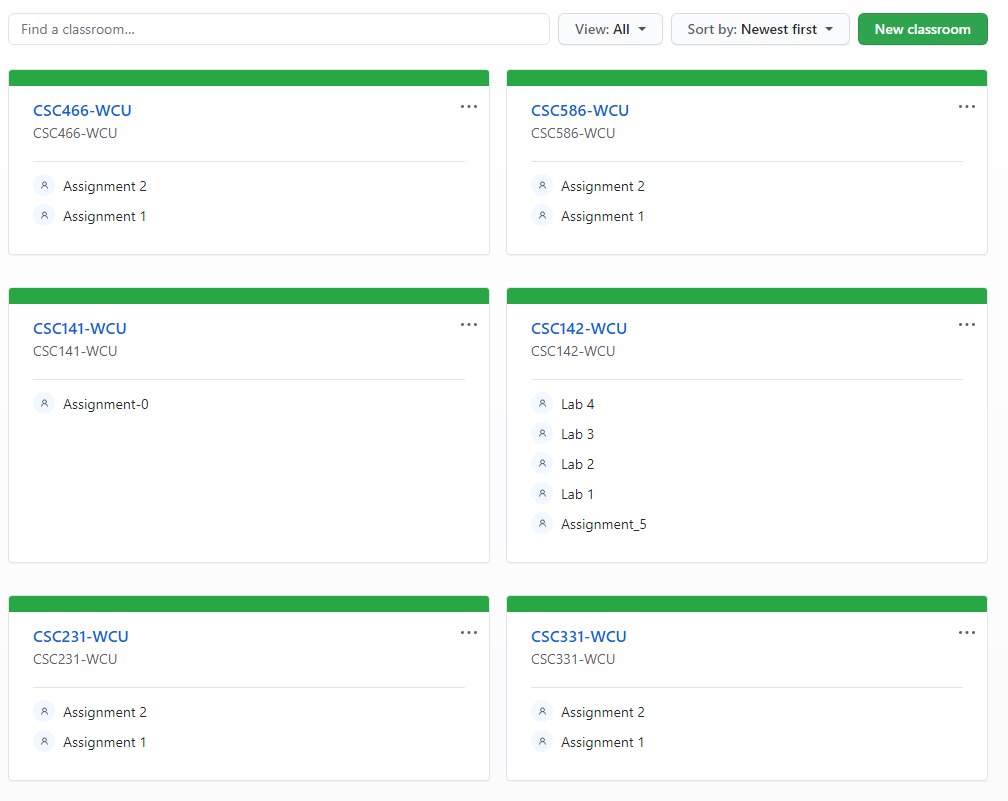Screen dimensions: 1008x801
Task: Select Assignment-0 text in CSC141-WCU card
Action: coord(106,404)
